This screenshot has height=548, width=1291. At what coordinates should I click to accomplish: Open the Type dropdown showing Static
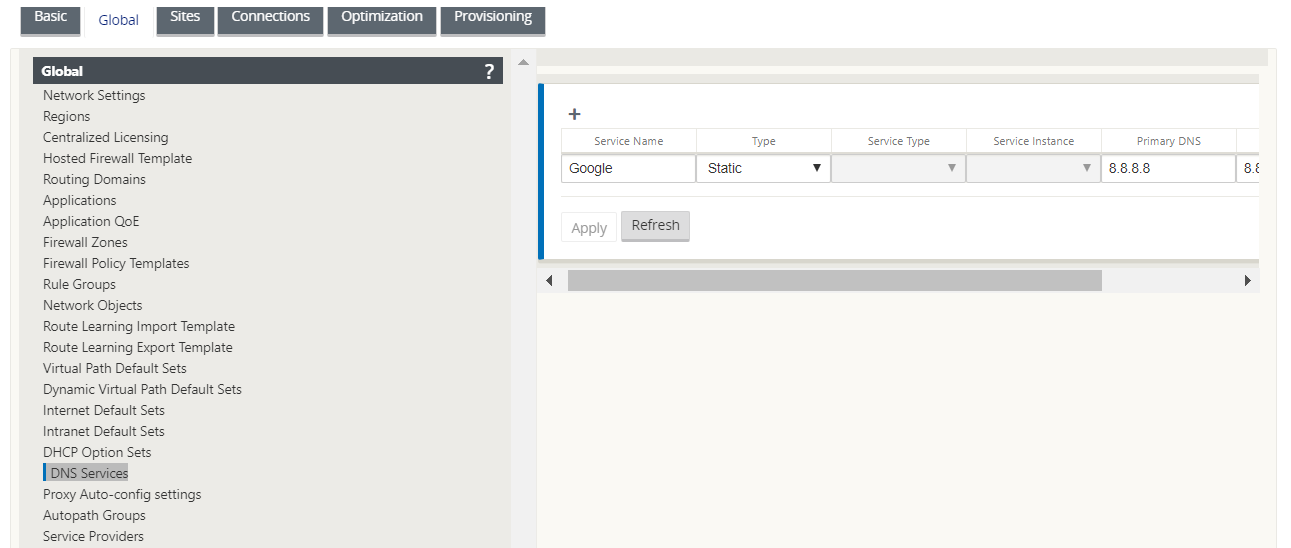point(764,168)
